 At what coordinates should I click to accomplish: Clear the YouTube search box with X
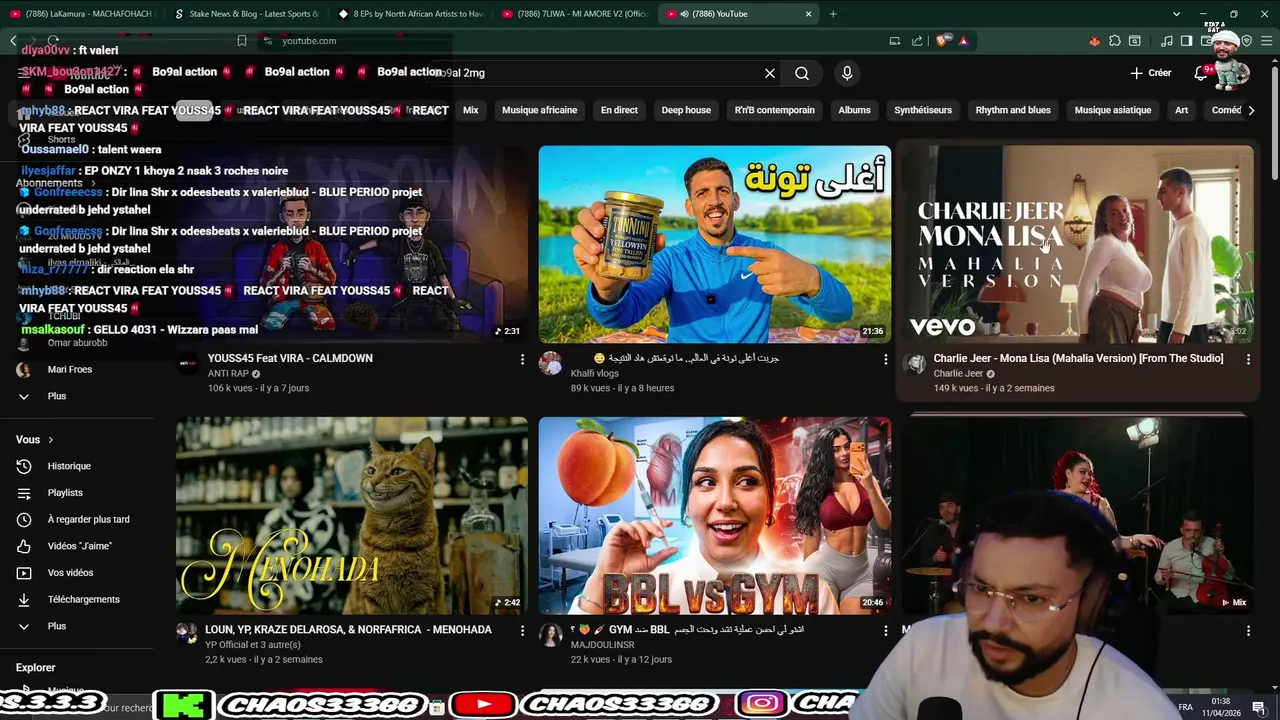click(x=770, y=73)
